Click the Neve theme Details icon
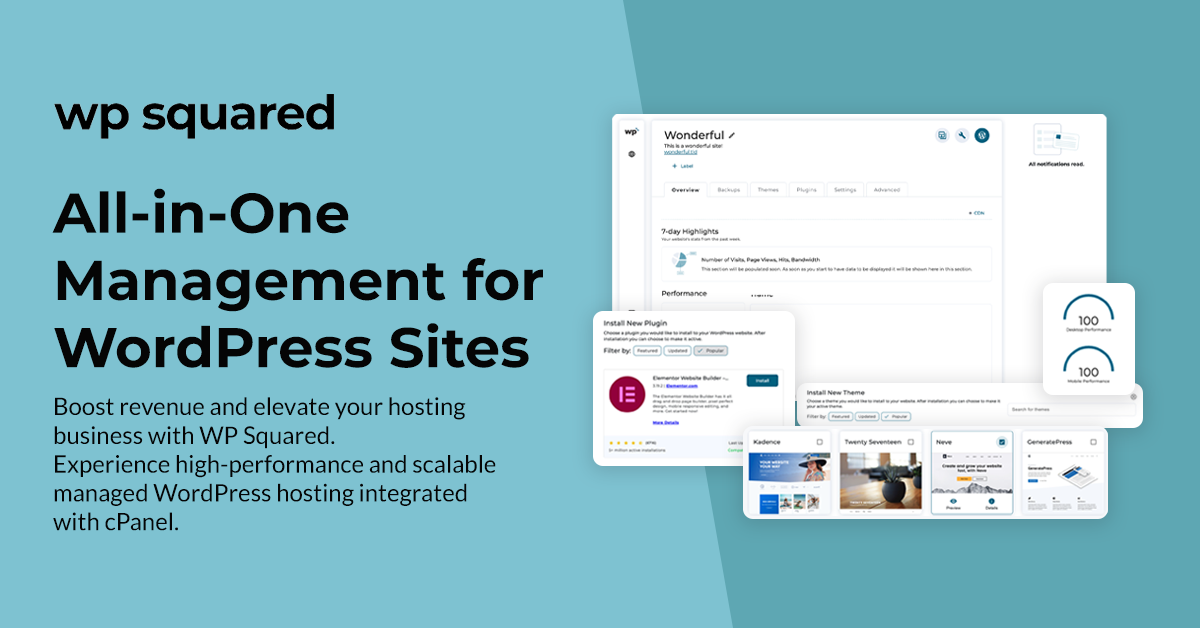The width and height of the screenshot is (1200, 628). point(990,502)
